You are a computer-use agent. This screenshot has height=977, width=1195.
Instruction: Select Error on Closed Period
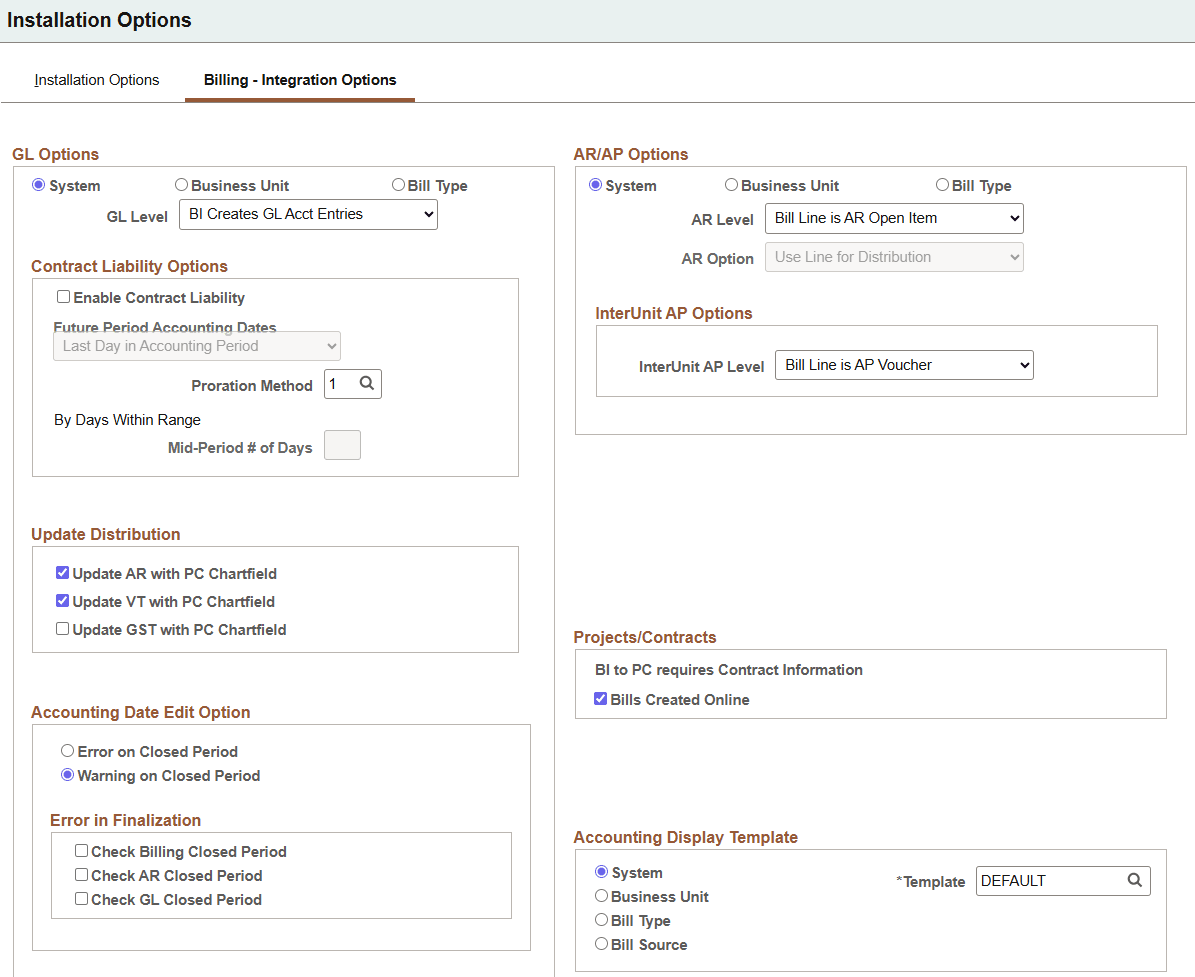[67, 750]
